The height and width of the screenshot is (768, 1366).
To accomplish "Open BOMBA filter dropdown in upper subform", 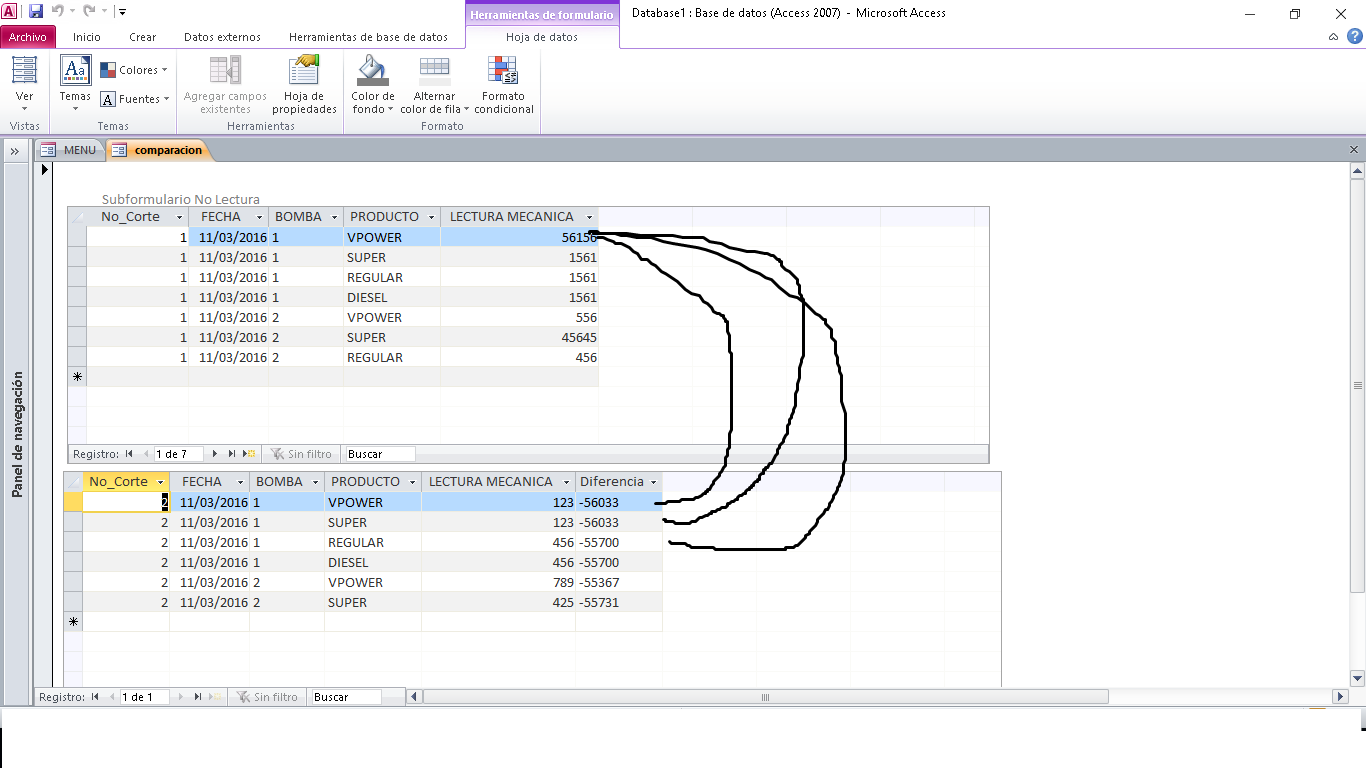I will pyautogui.click(x=334, y=217).
